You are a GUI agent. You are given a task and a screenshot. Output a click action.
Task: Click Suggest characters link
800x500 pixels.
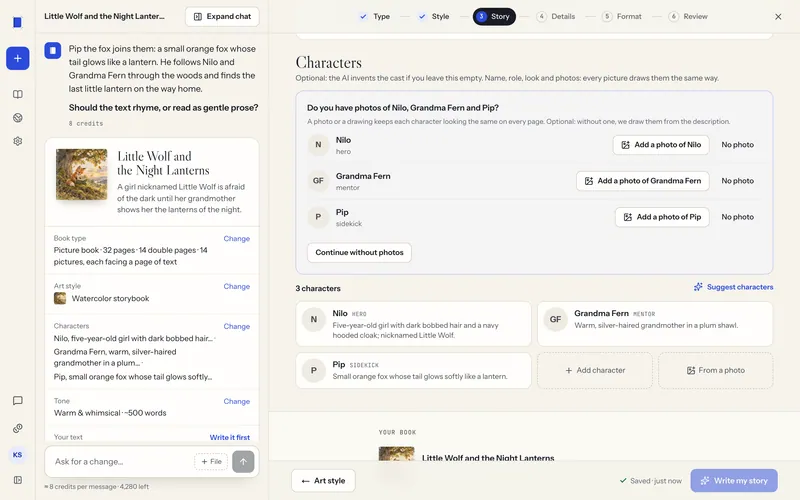pos(734,287)
